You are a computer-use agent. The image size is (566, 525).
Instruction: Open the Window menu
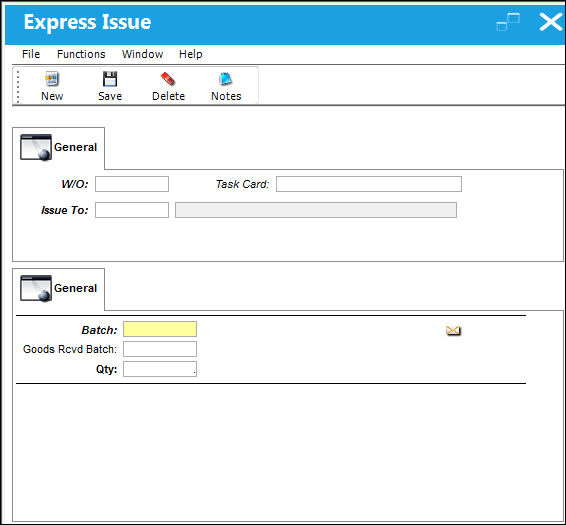(142, 54)
